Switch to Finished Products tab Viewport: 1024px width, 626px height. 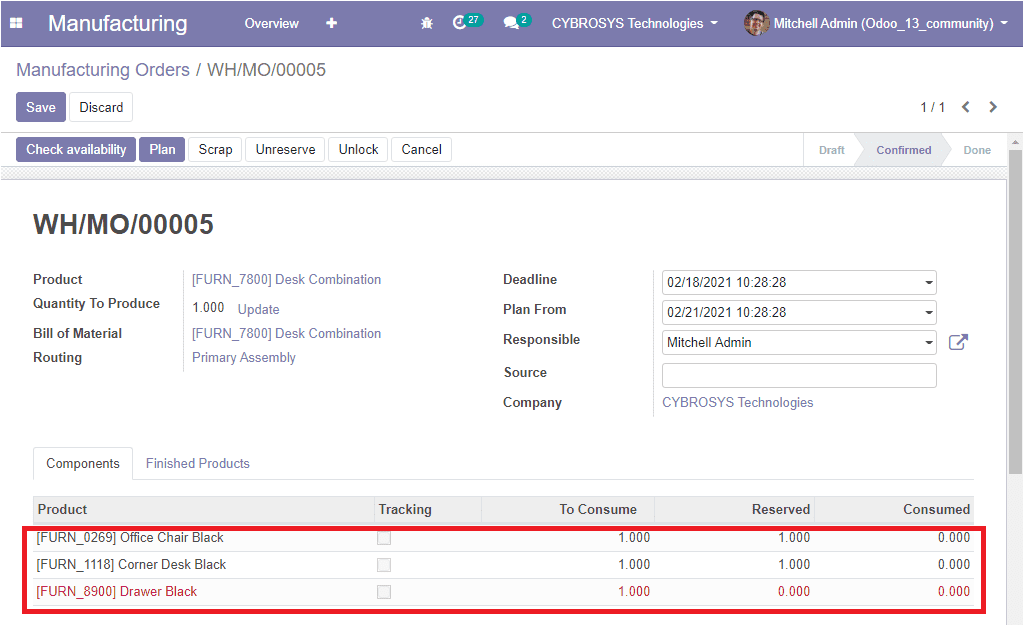click(198, 463)
